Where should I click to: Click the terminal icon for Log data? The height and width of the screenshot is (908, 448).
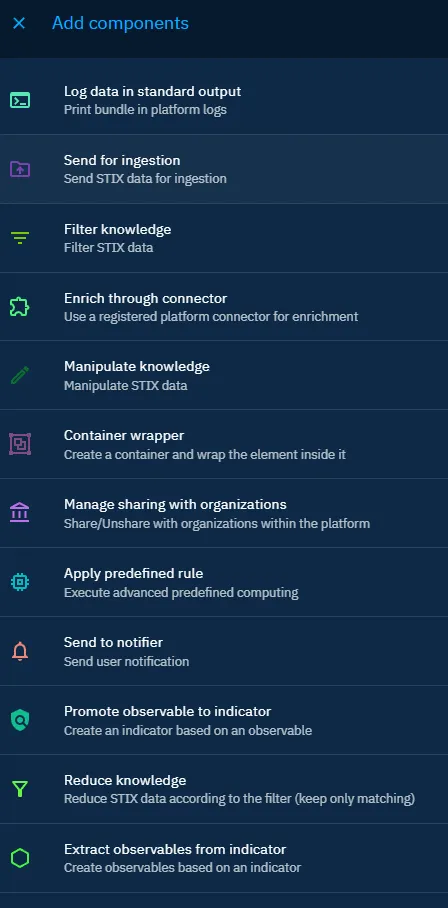click(x=20, y=100)
